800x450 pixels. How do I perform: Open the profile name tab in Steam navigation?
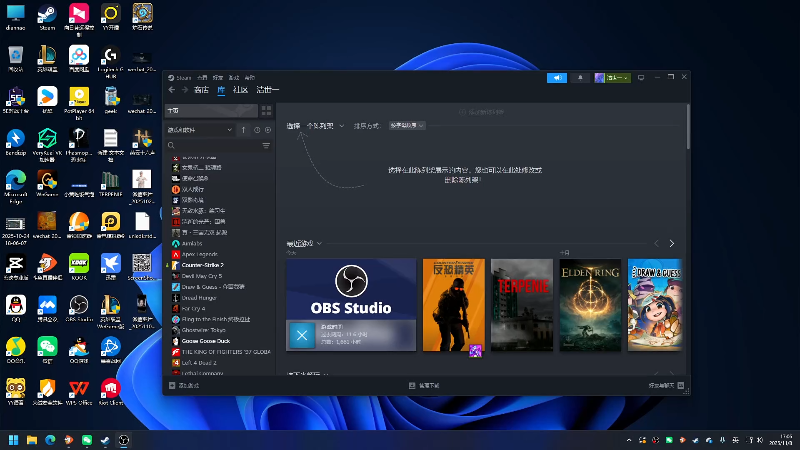pyautogui.click(x=267, y=90)
